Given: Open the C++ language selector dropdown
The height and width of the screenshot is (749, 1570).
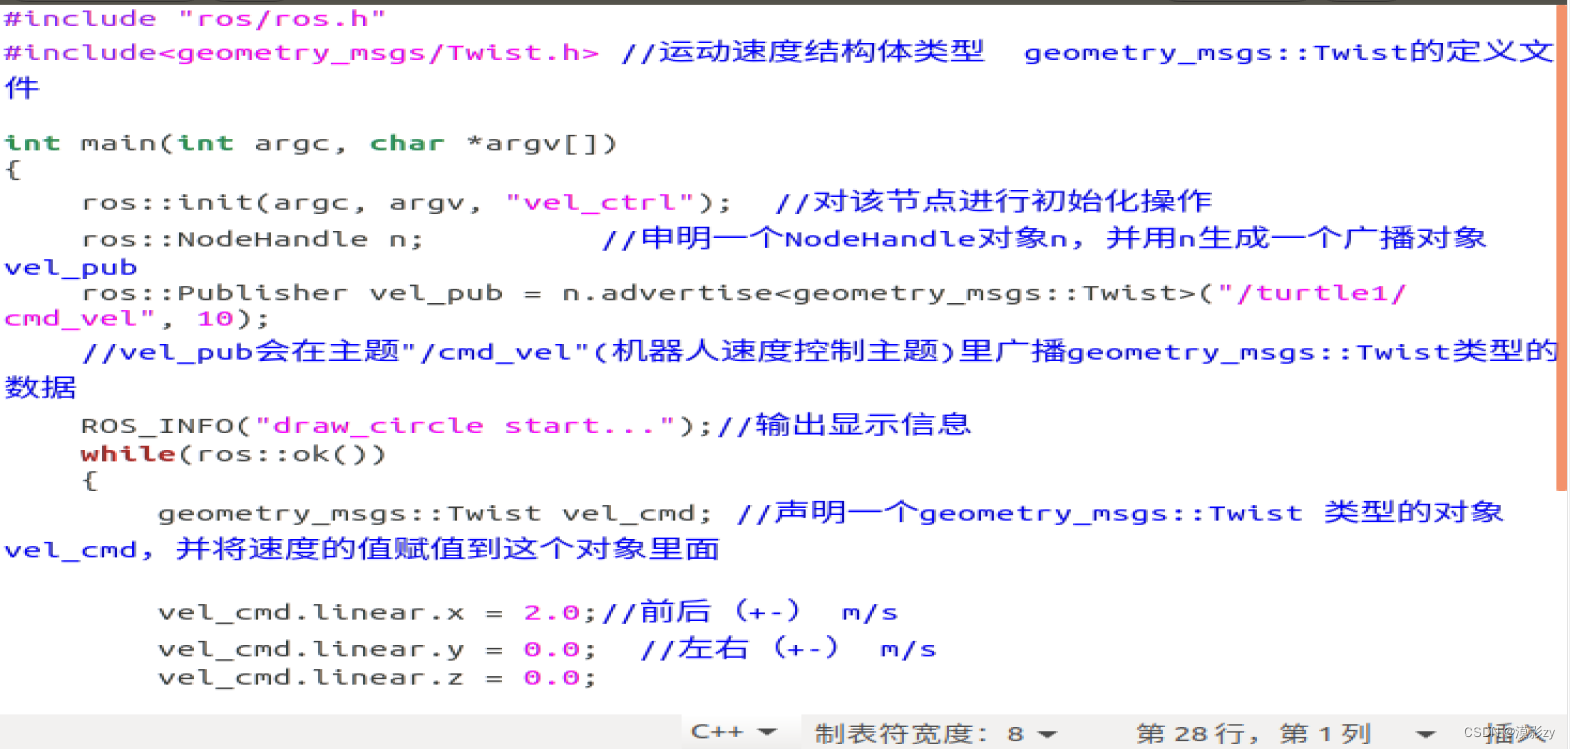Looking at the screenshot, I should point(733,732).
